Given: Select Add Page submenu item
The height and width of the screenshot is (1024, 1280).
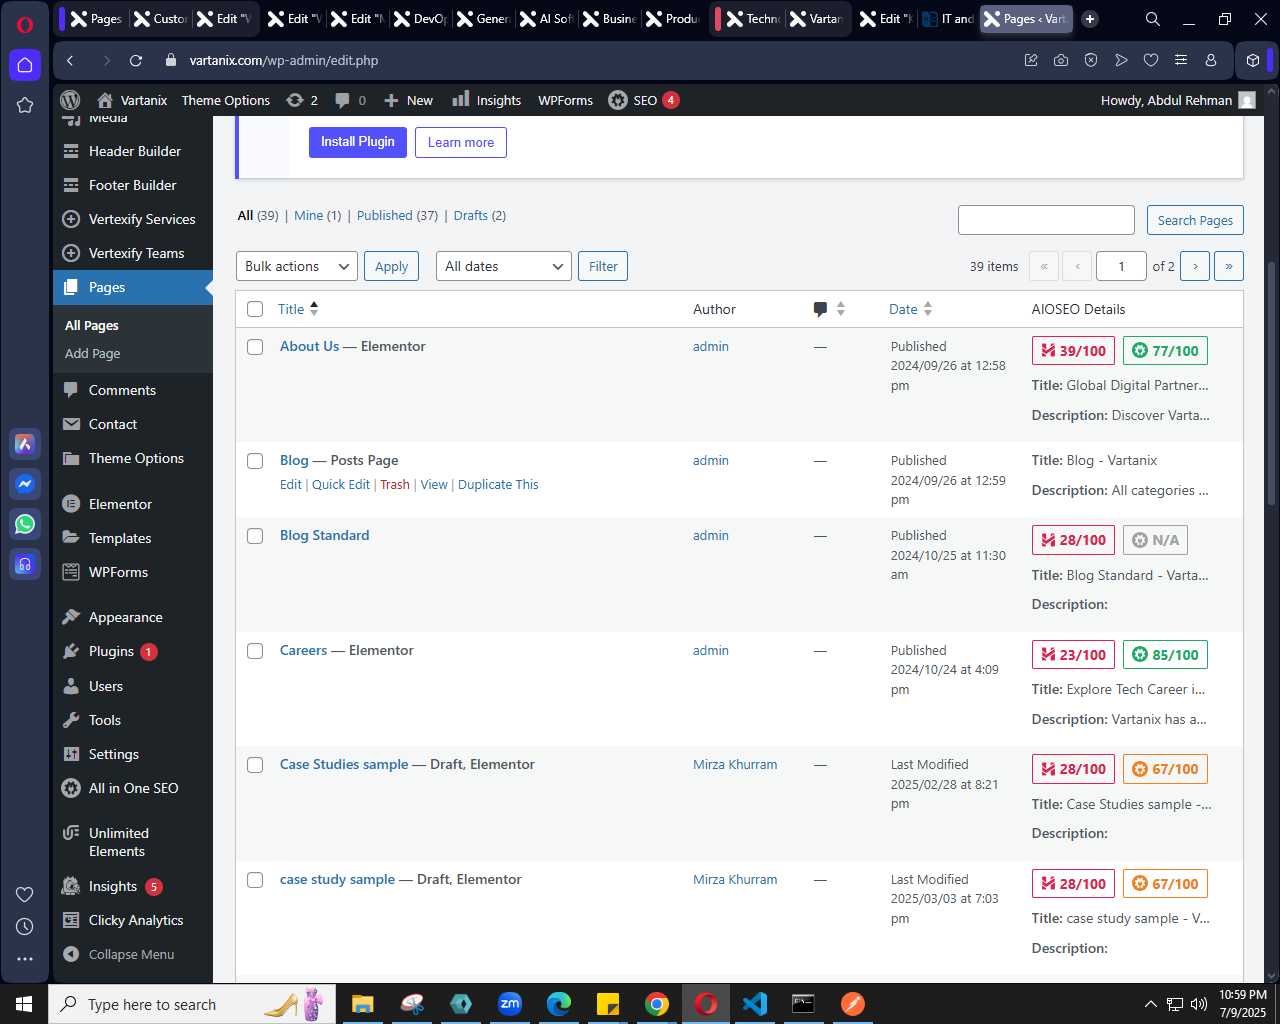Looking at the screenshot, I should pyautogui.click(x=92, y=353).
